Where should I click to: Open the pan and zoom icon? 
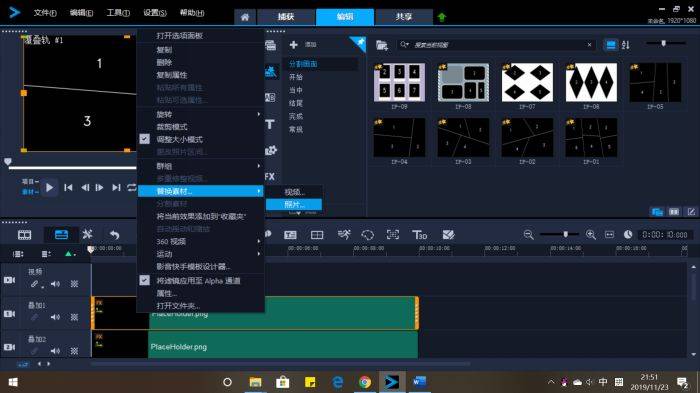coord(392,234)
